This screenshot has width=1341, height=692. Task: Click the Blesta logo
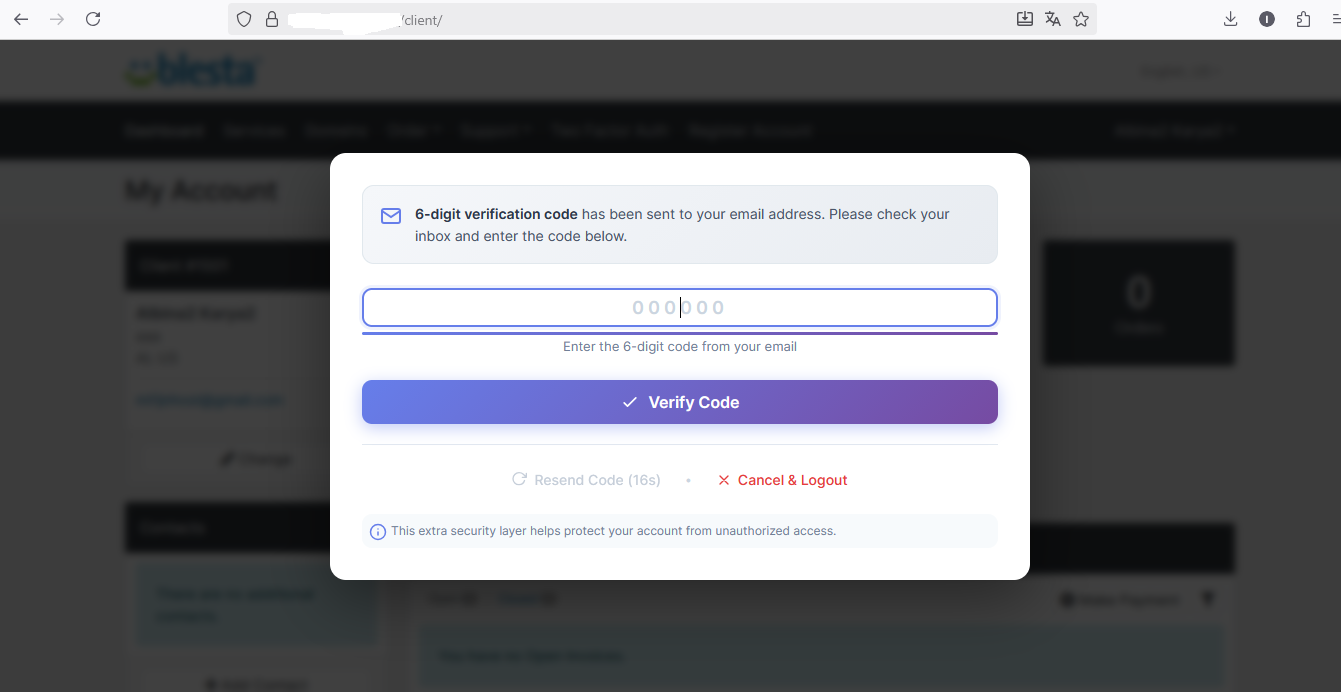click(193, 71)
